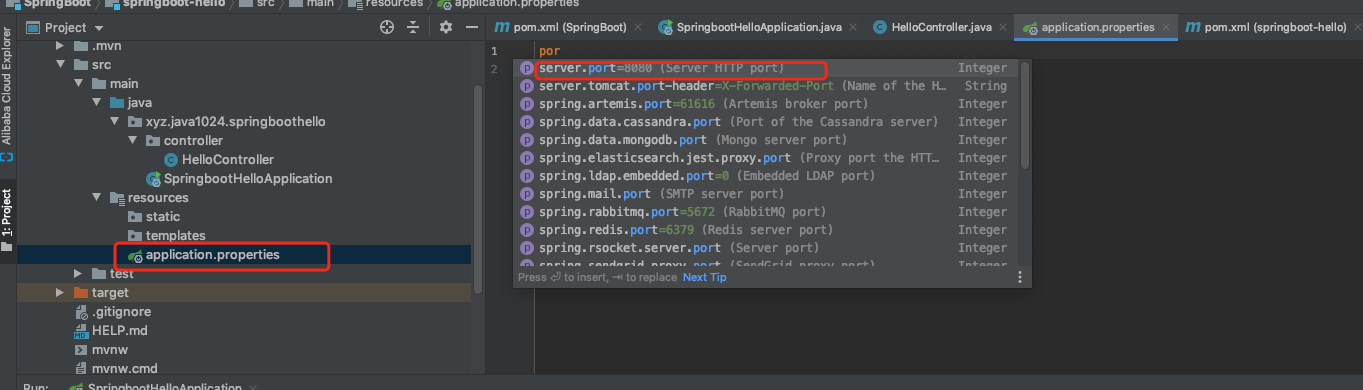1363x390 pixels.
Task: Choose spring.data.mongodb.port suggestion
Action: [766, 140]
